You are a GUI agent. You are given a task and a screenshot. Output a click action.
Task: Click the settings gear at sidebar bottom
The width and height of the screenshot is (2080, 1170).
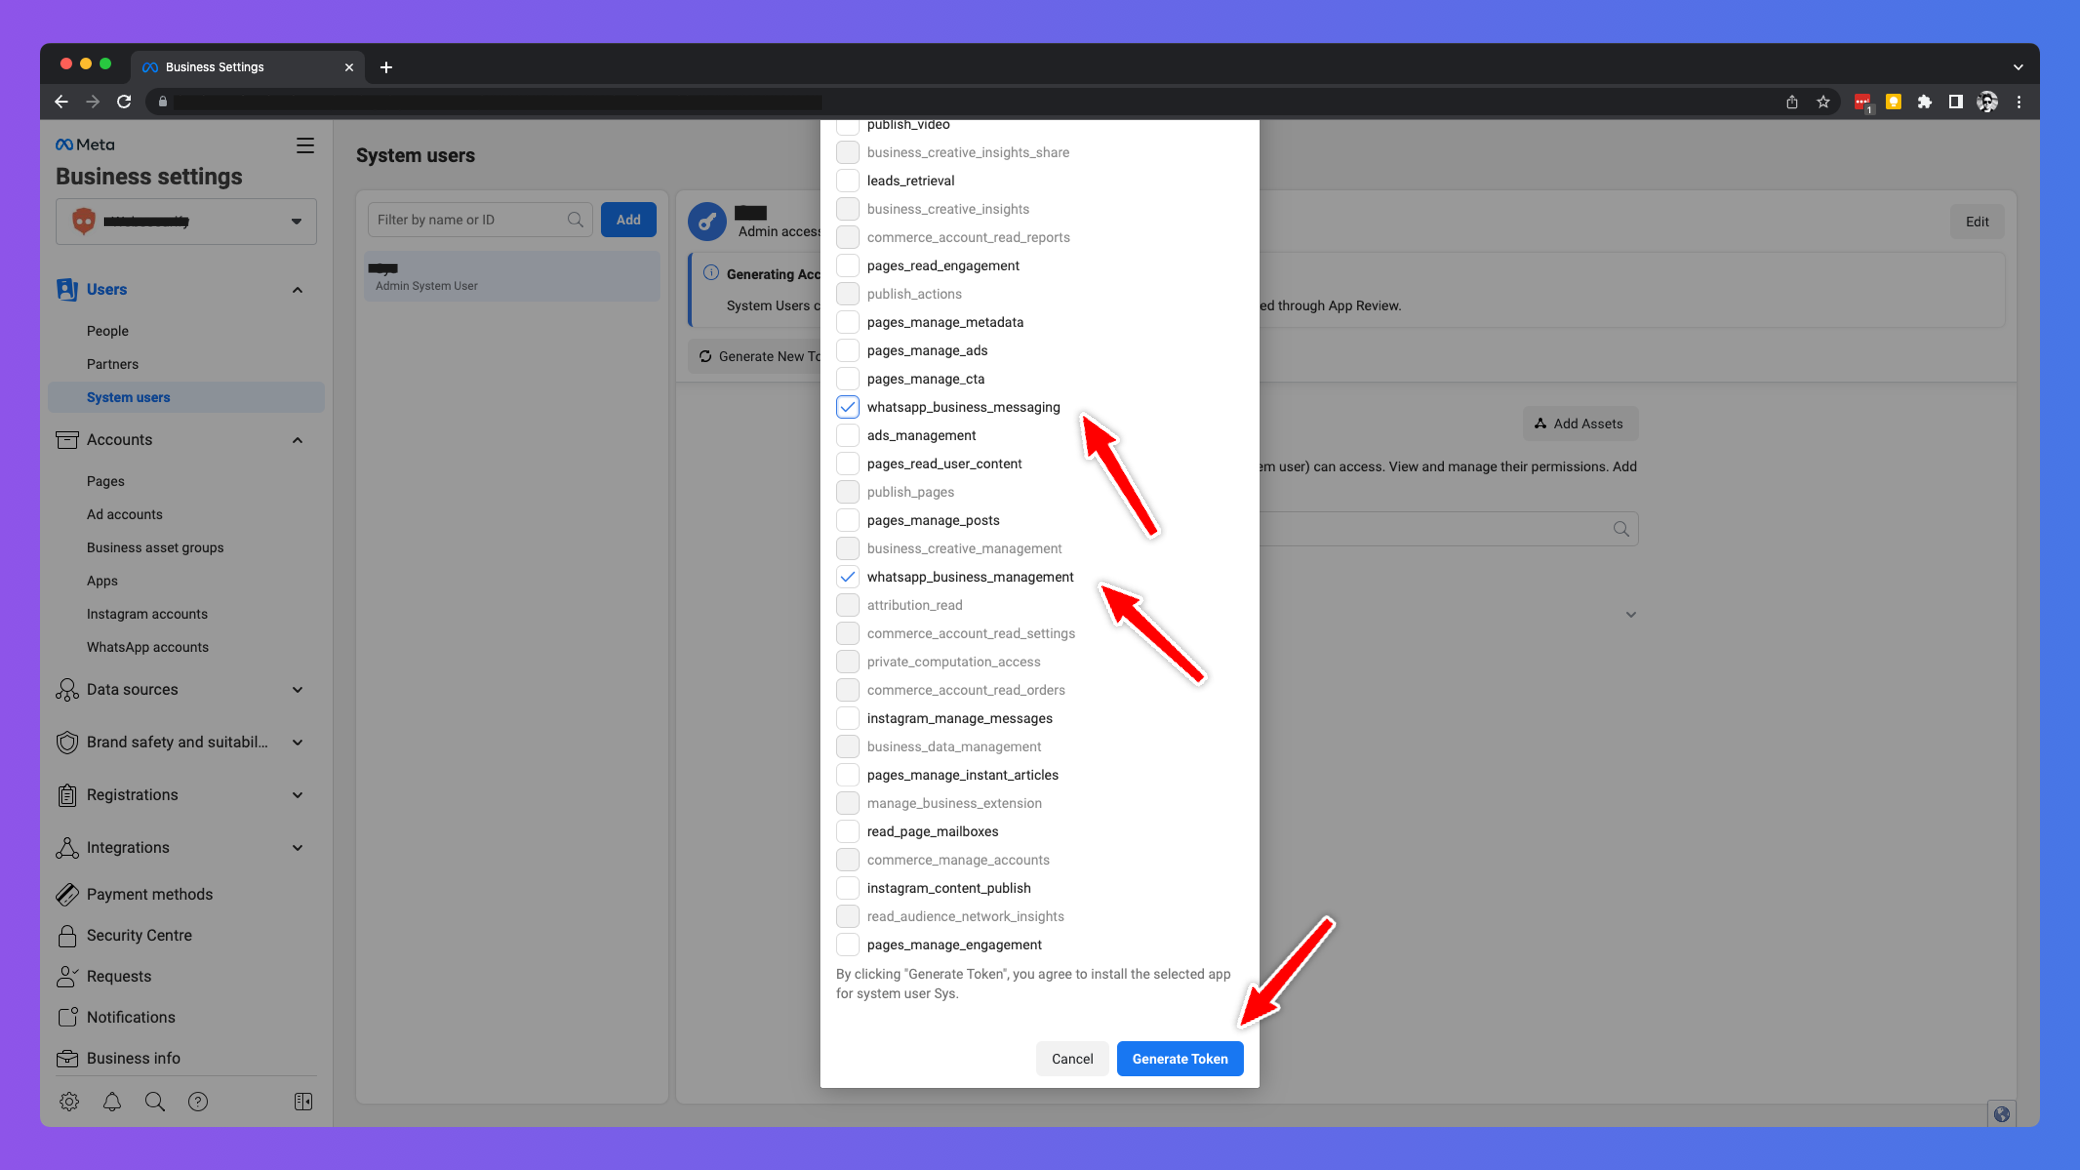[x=68, y=1101]
